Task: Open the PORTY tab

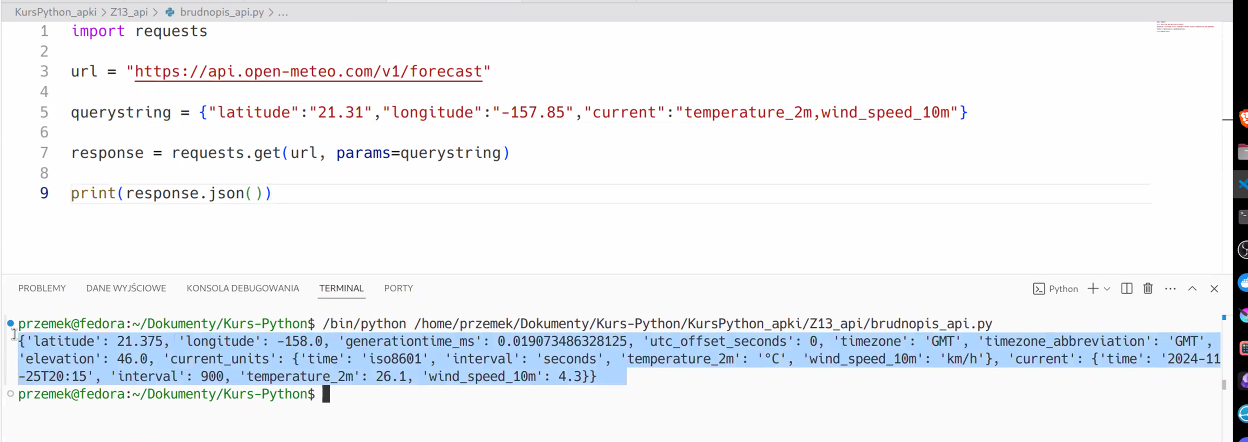Action: [399, 288]
